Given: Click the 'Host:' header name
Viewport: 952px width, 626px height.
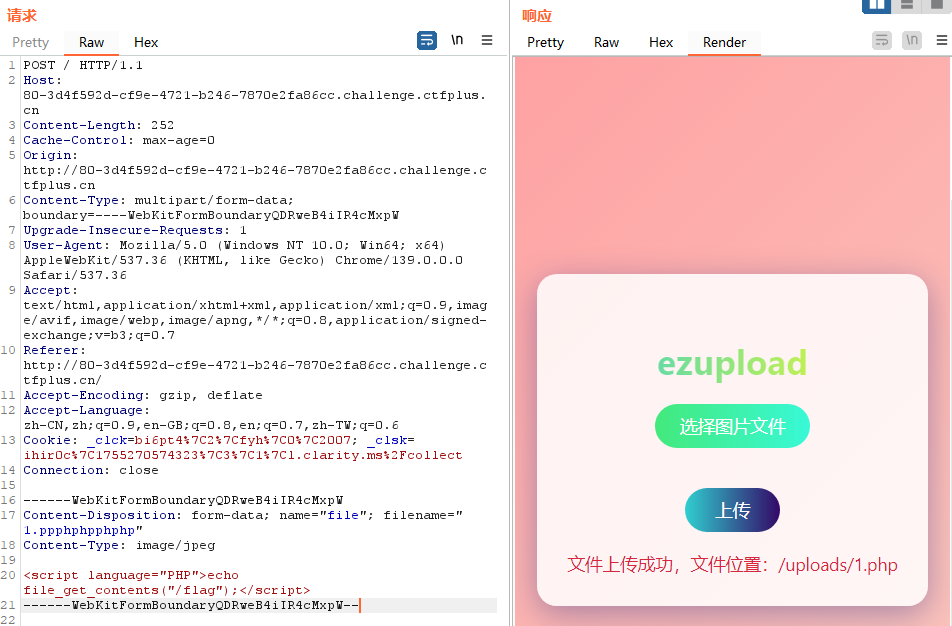Looking at the screenshot, I should [42, 80].
